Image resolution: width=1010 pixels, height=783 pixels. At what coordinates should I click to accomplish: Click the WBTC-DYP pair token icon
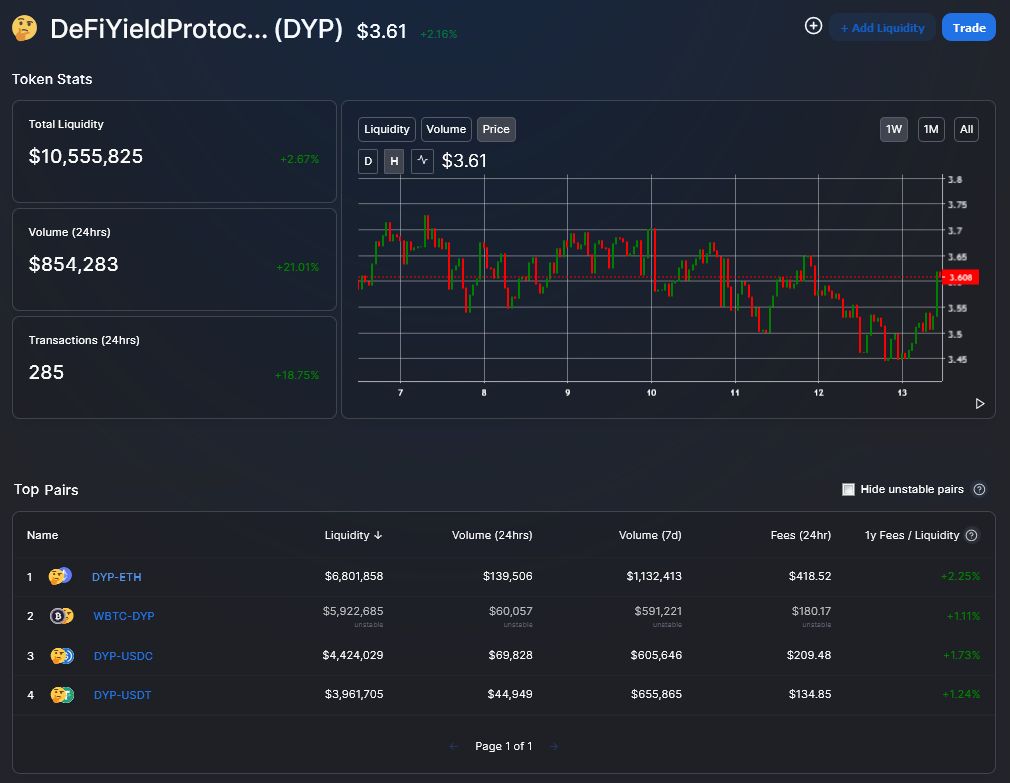[x=61, y=616]
